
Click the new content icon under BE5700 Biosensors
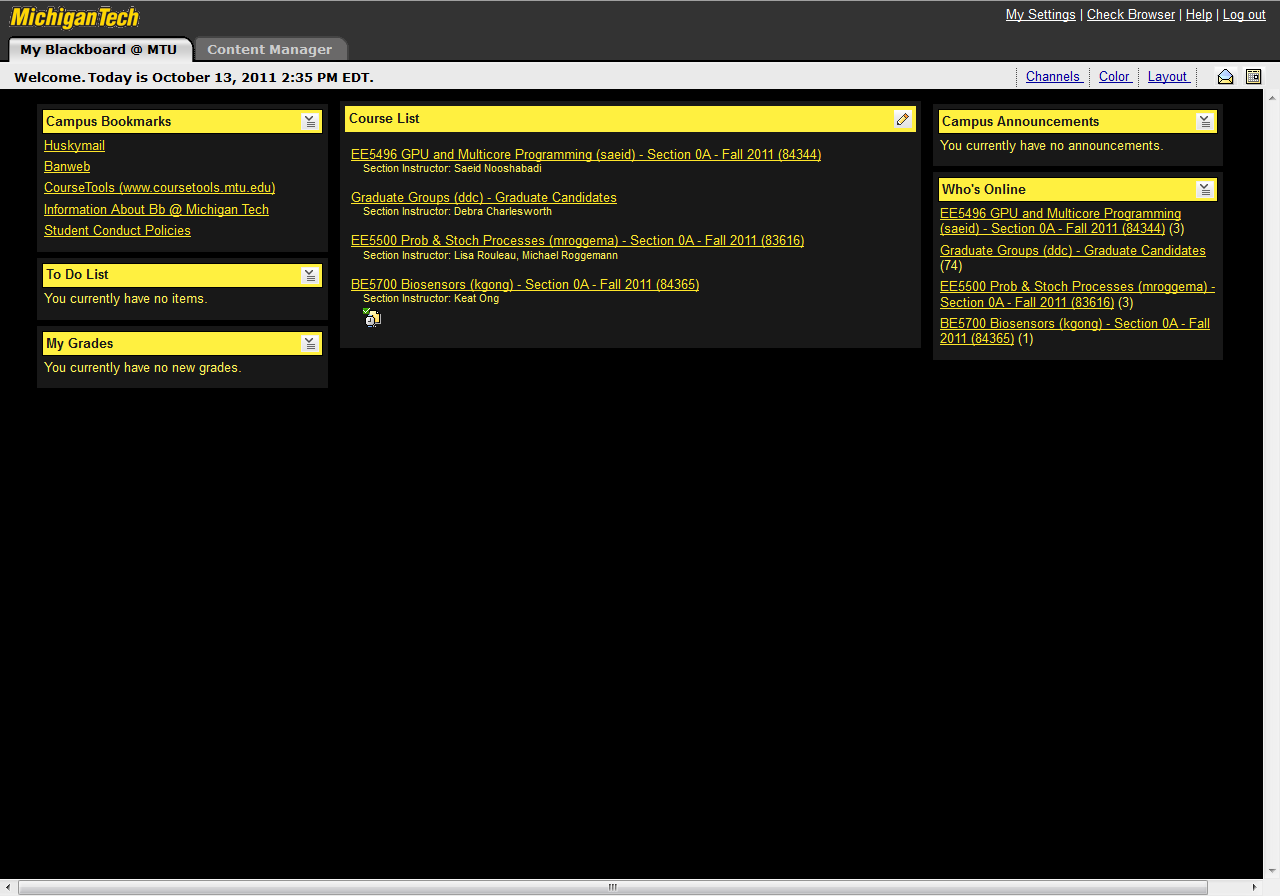click(371, 317)
